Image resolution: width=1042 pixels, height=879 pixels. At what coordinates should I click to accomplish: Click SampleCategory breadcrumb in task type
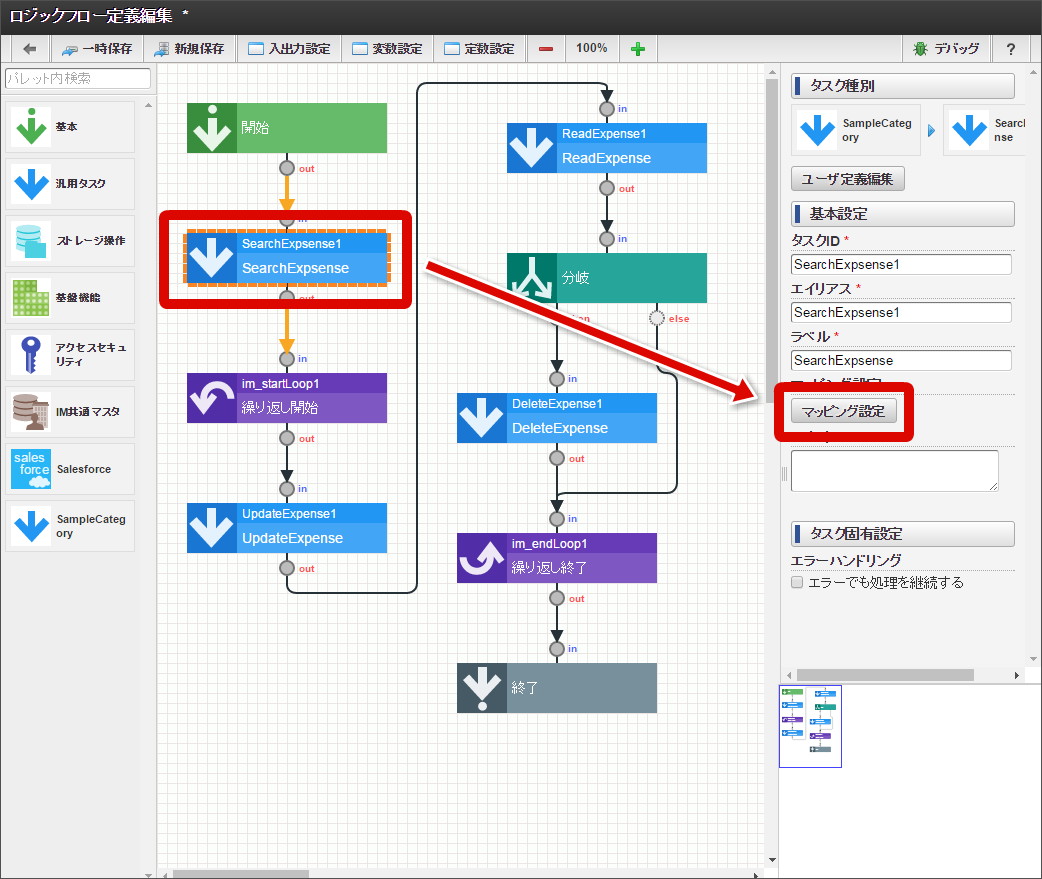point(856,130)
